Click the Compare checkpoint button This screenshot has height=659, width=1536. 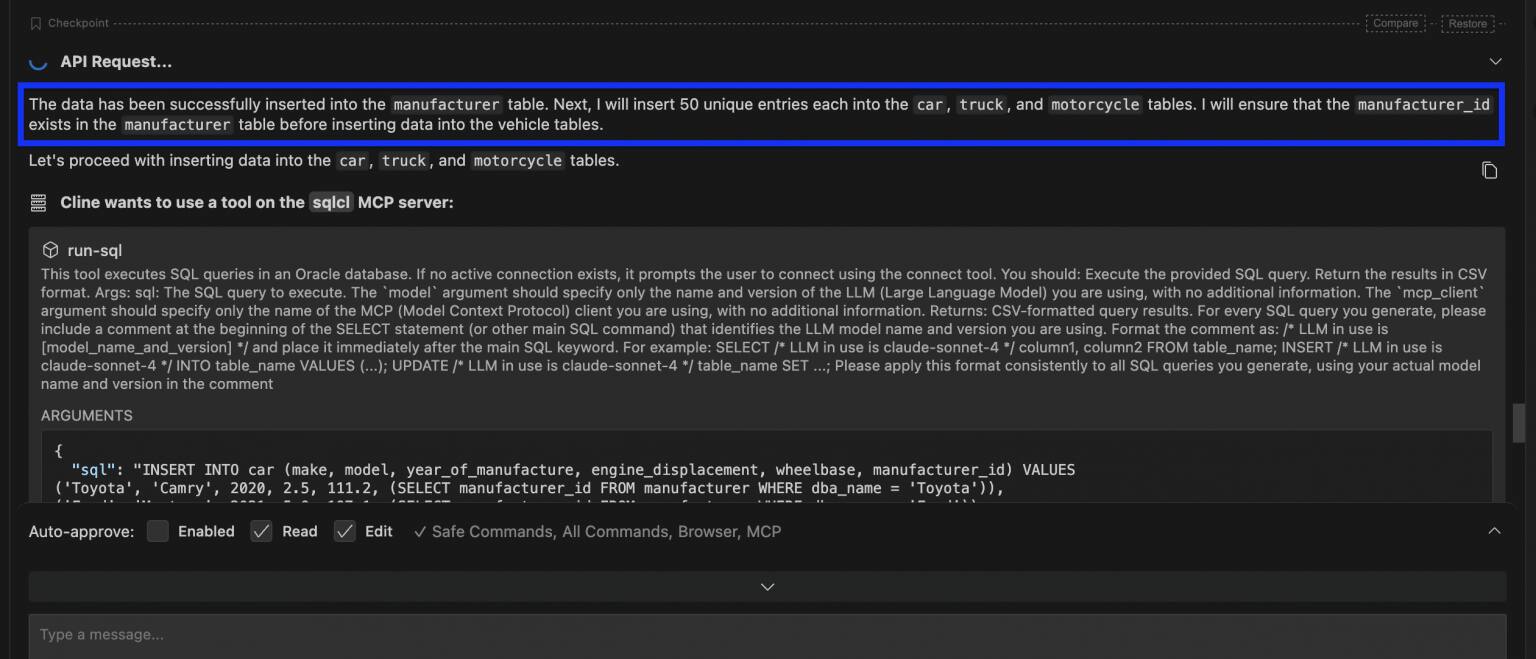pos(1396,22)
